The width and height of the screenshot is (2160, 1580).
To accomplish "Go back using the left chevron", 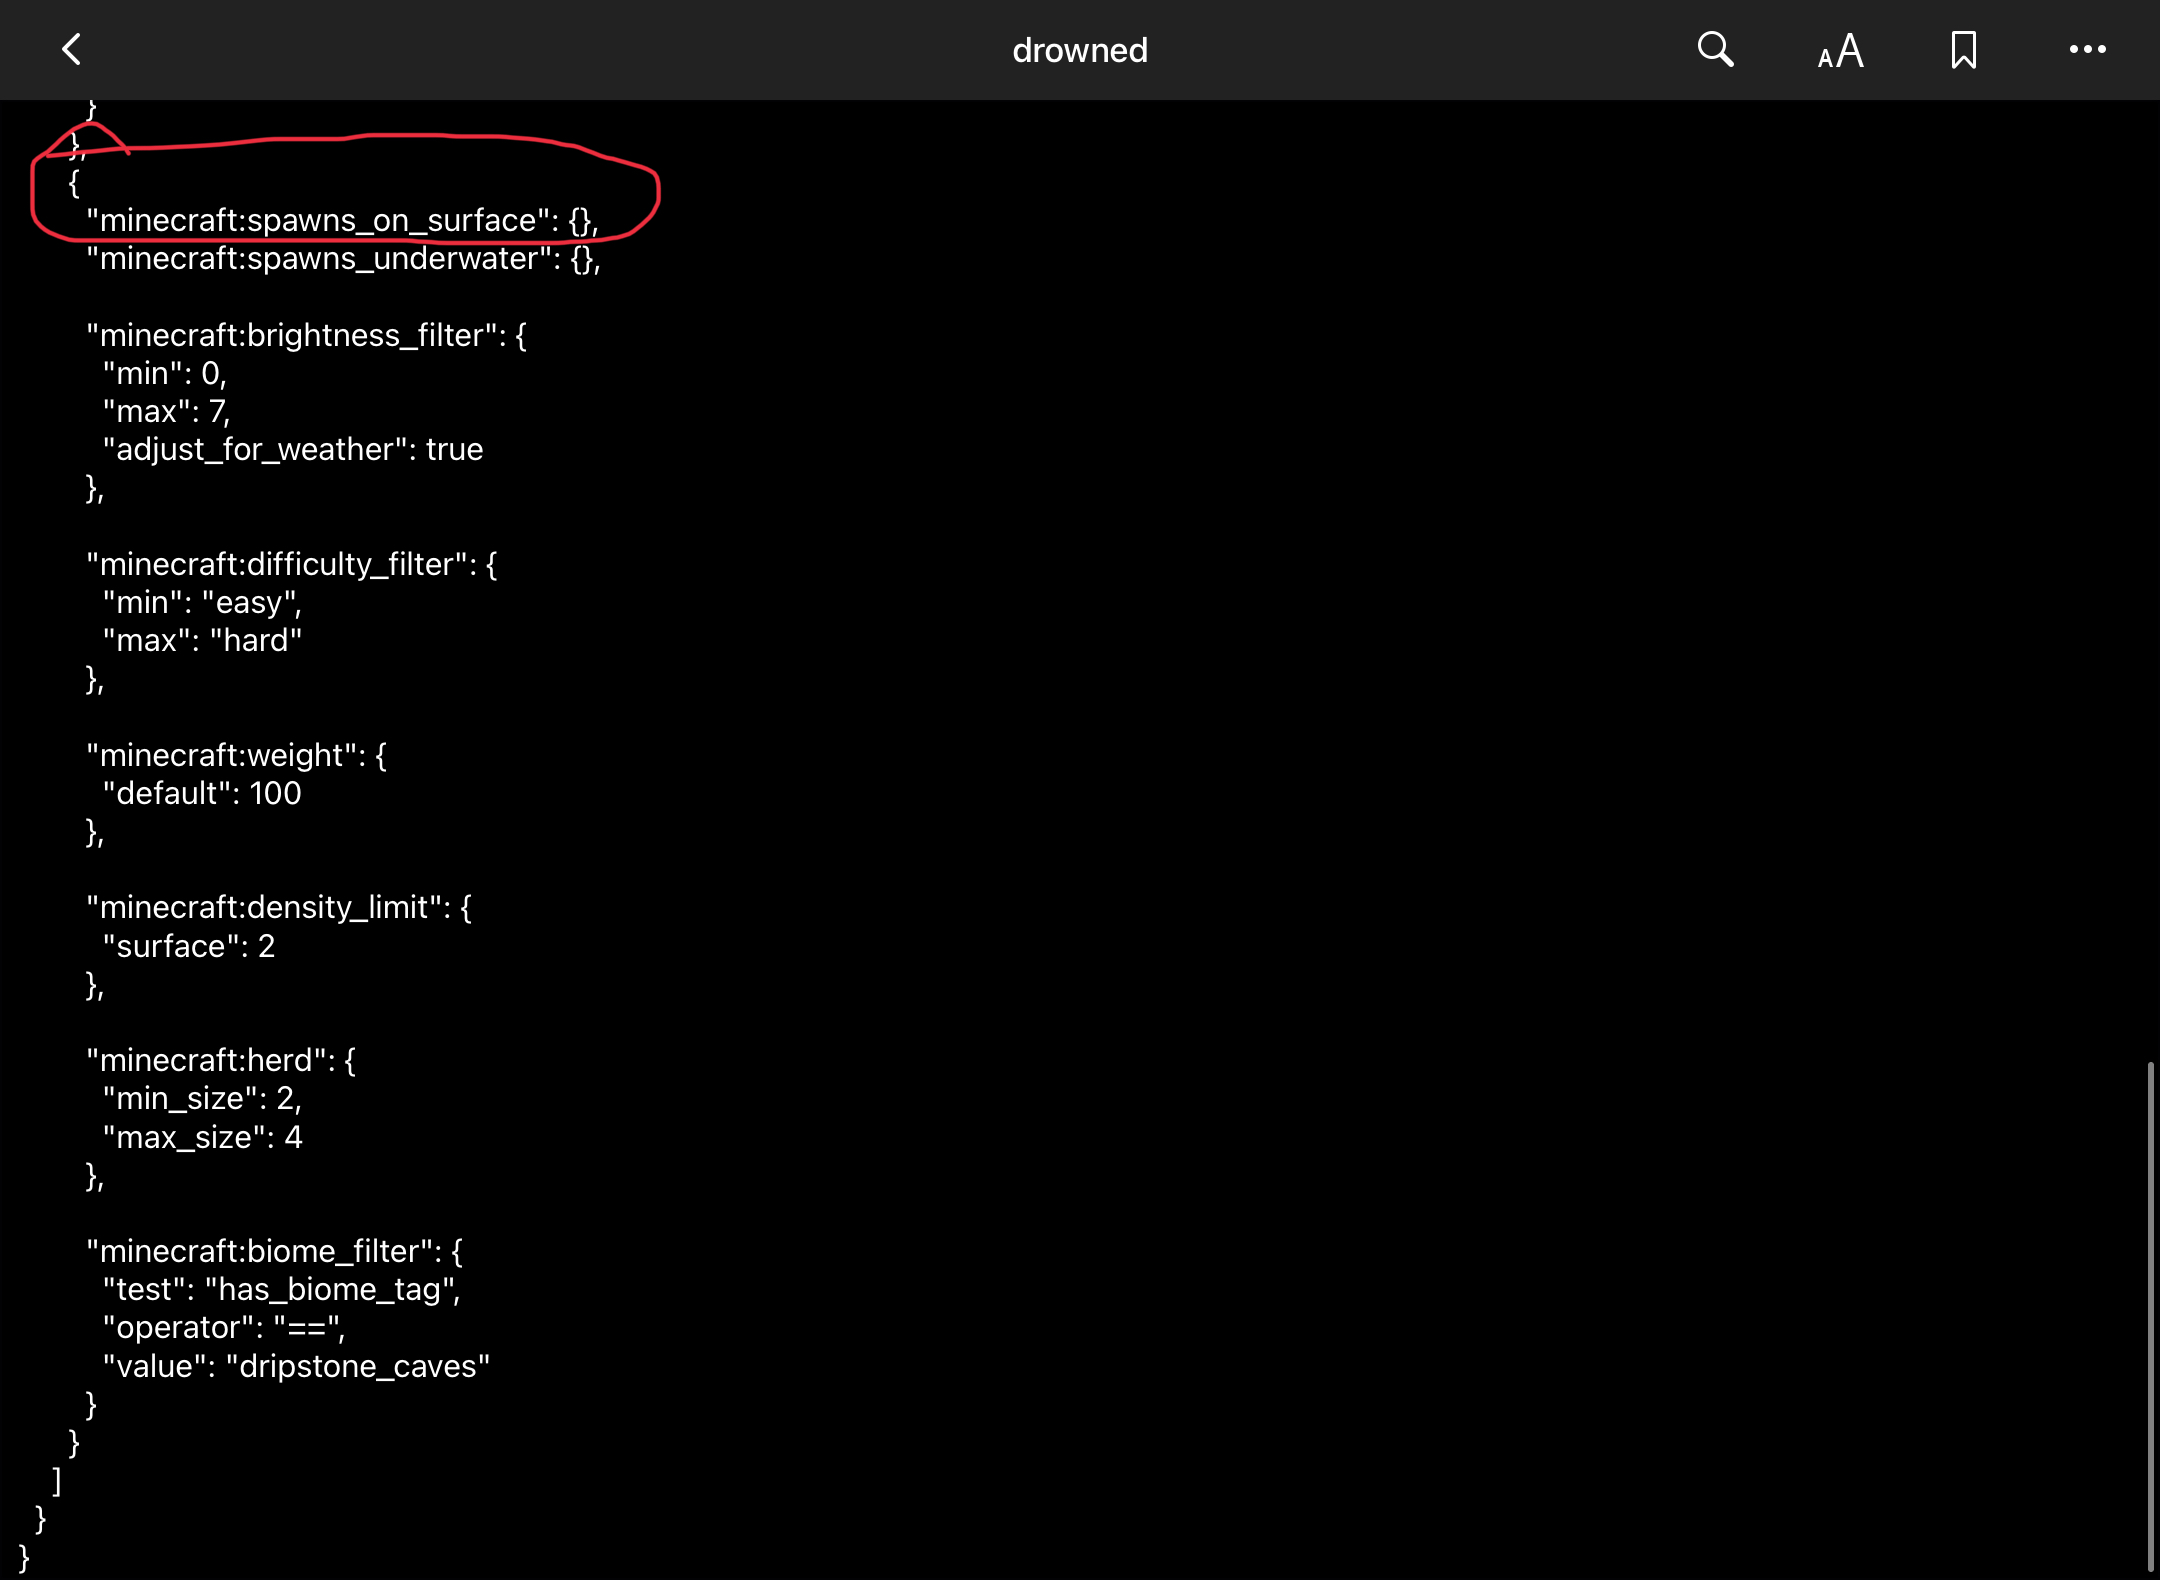I will [x=71, y=49].
